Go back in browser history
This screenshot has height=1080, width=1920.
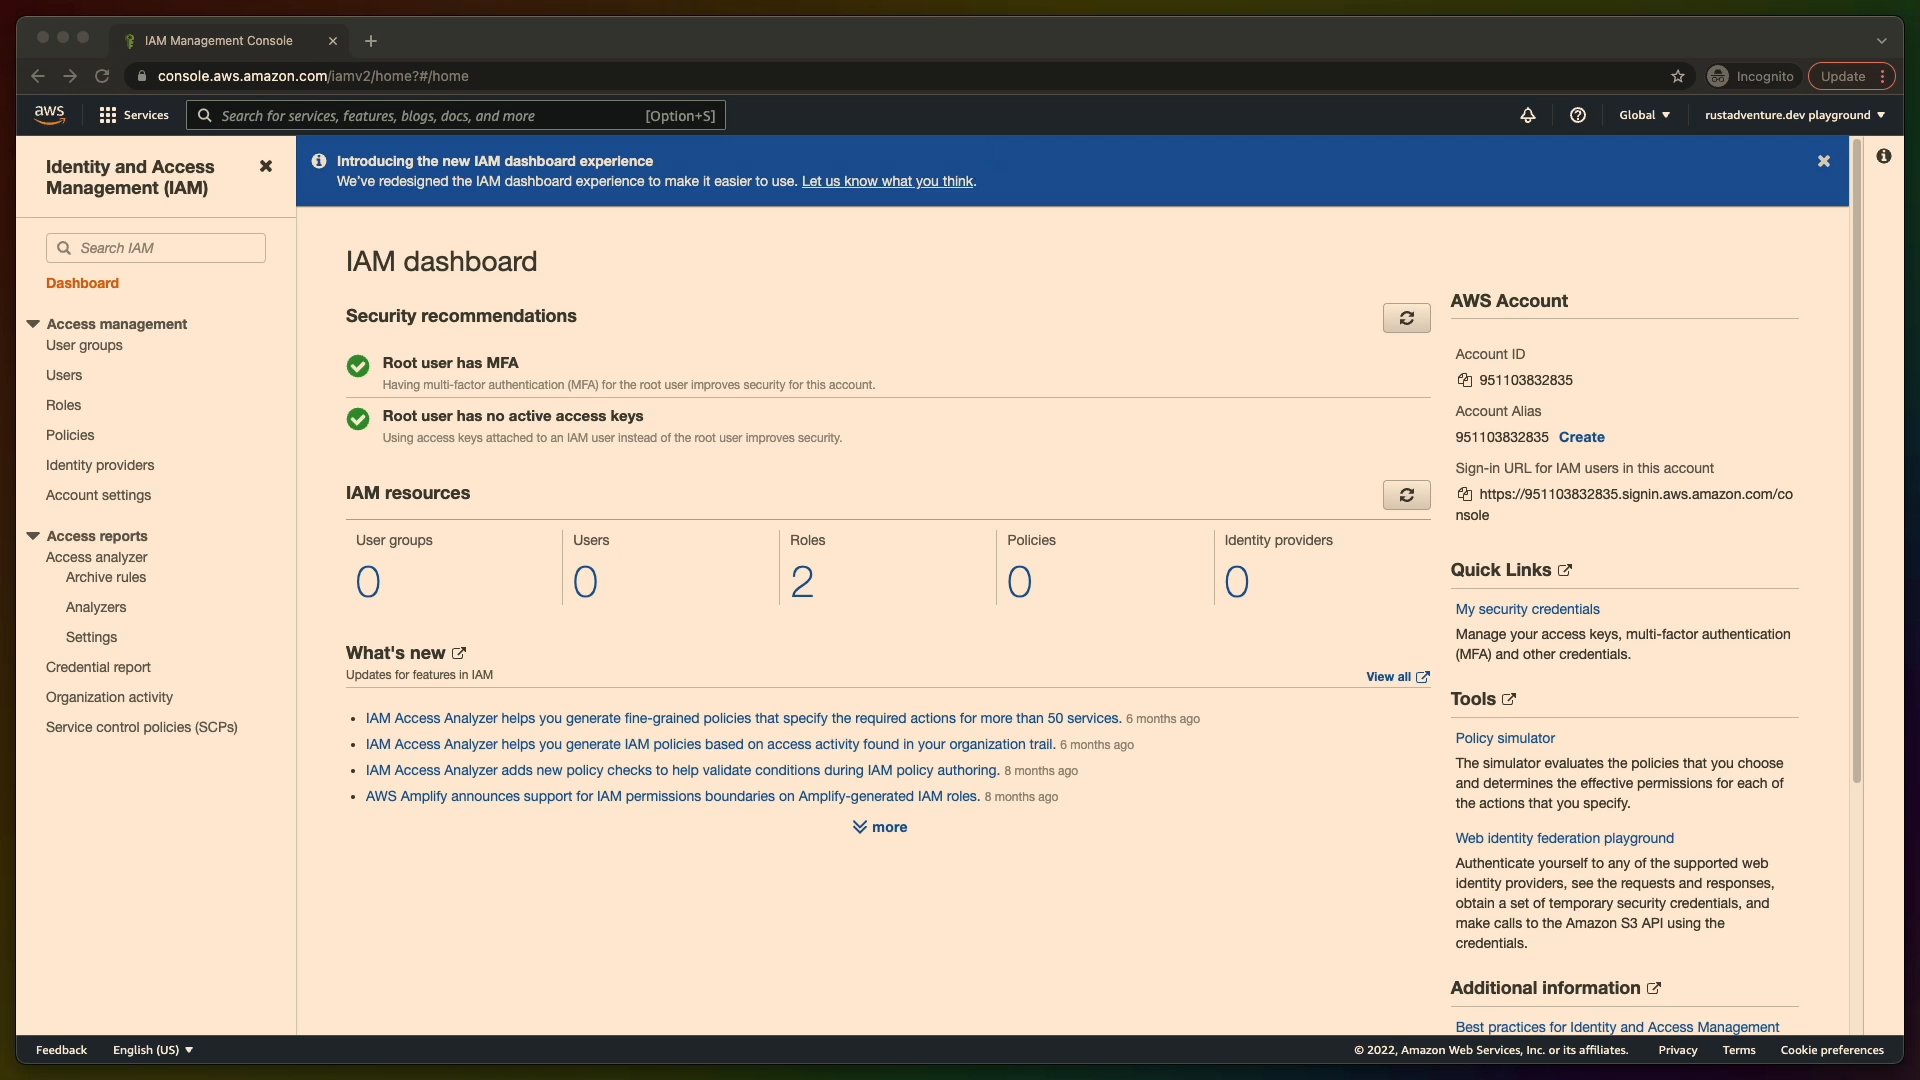(38, 76)
